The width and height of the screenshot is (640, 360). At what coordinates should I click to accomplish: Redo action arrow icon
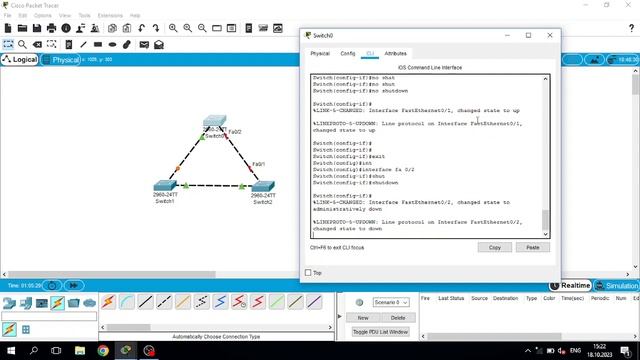point(156,28)
